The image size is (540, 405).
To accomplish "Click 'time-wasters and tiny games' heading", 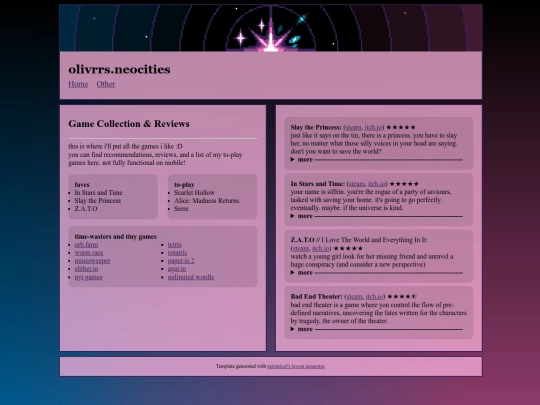I will pyautogui.click(x=116, y=237).
